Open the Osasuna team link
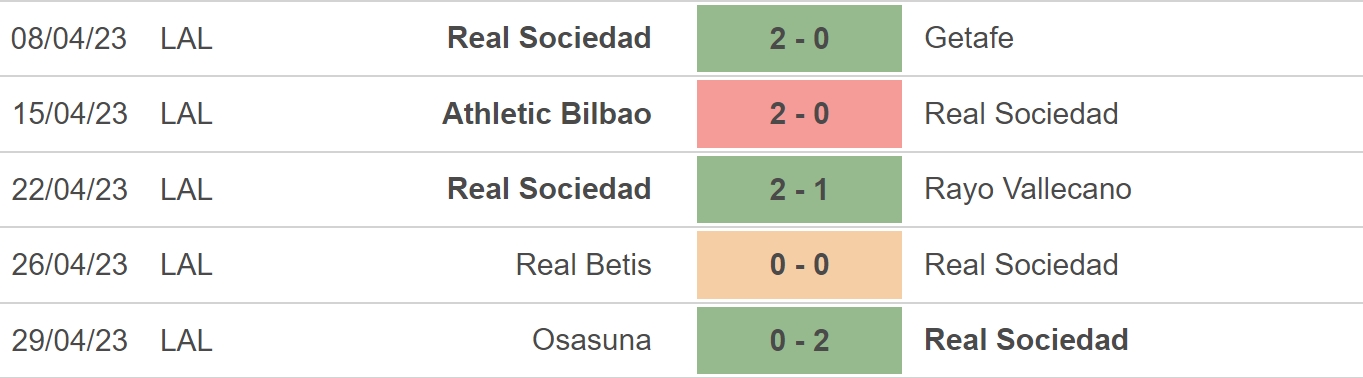 click(592, 340)
